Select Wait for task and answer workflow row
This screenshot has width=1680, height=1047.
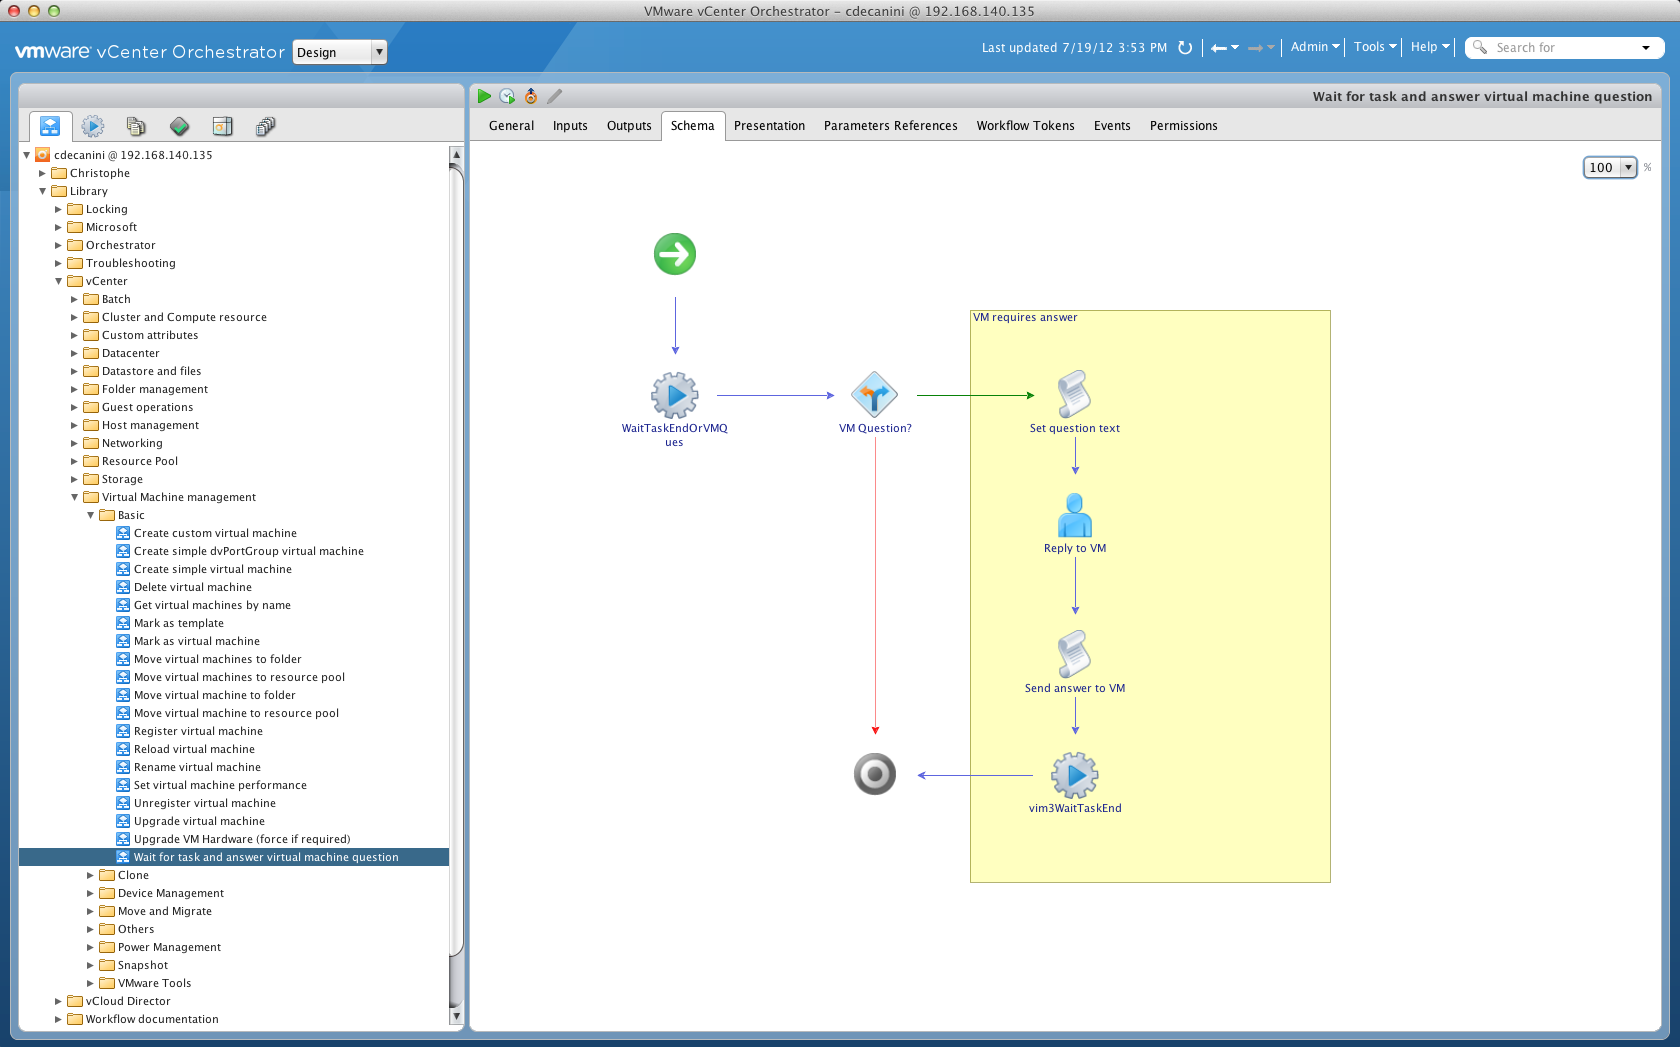(234, 857)
